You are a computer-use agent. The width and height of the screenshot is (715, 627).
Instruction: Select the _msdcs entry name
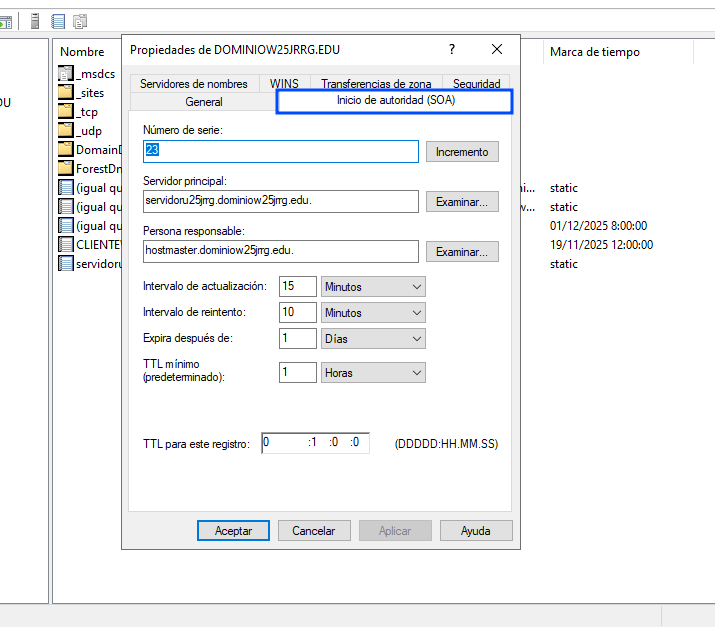(96, 74)
